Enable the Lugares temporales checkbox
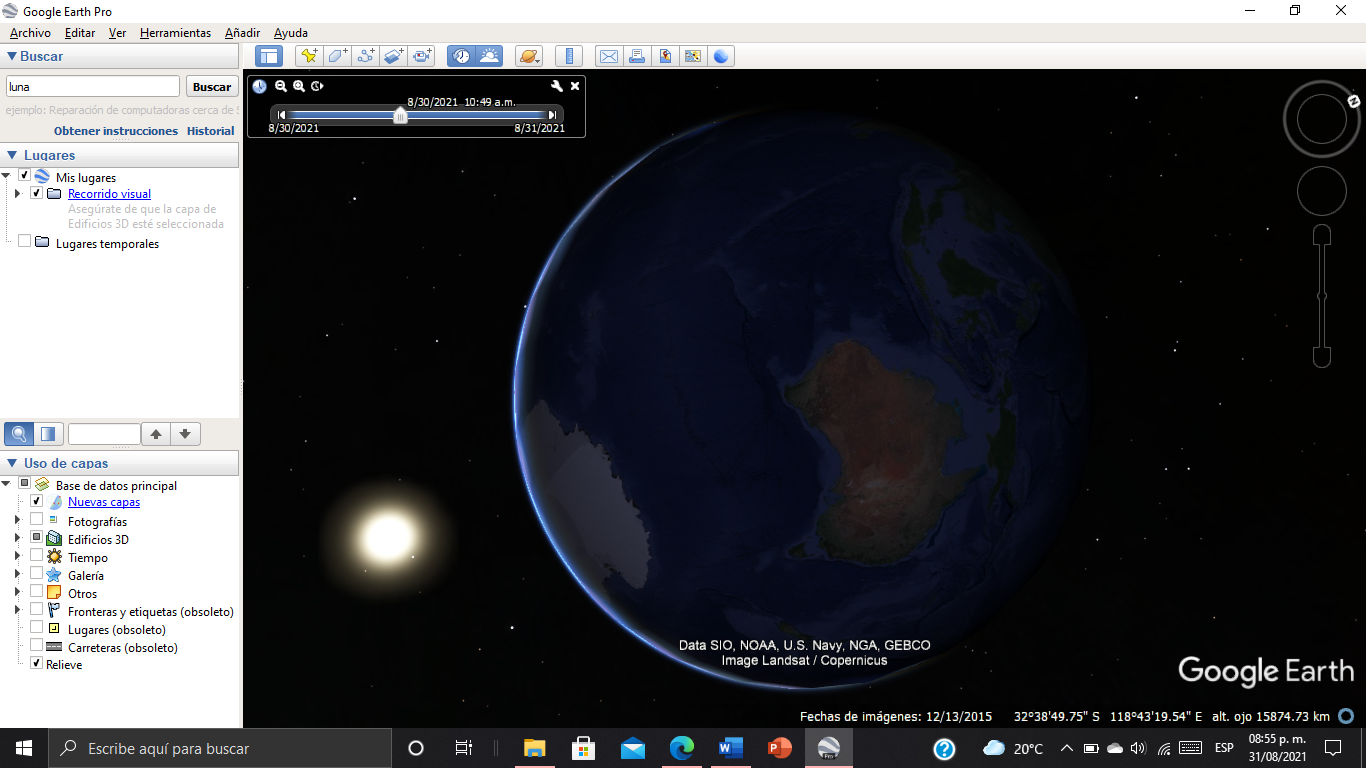The image size is (1366, 768). [25, 241]
